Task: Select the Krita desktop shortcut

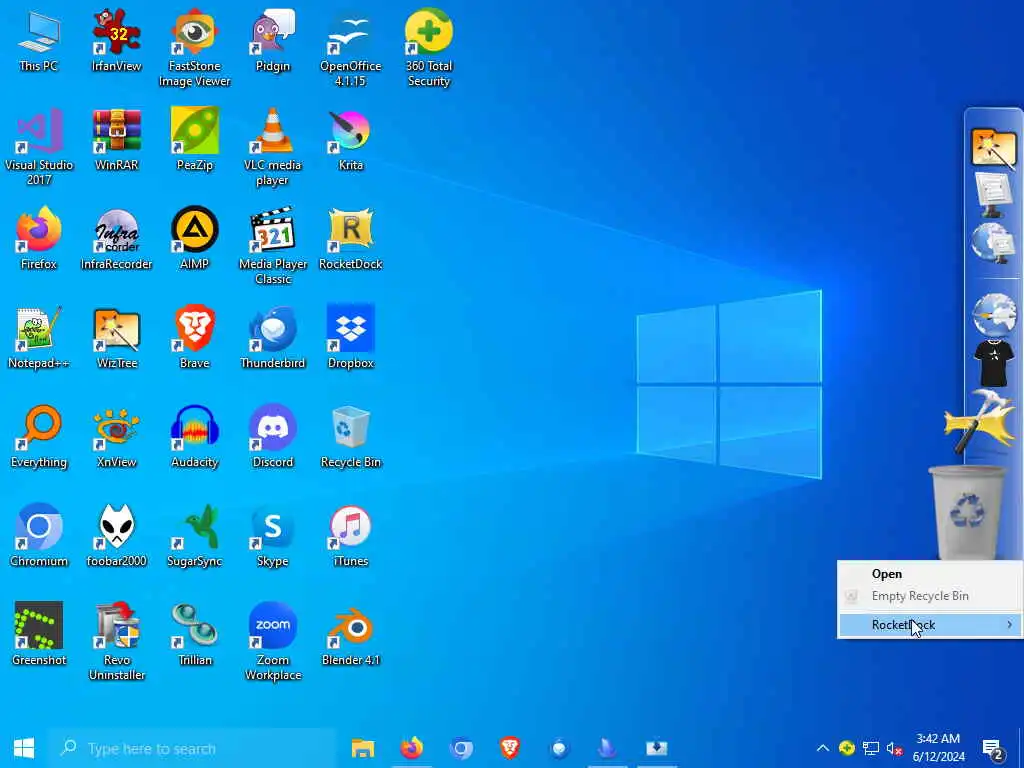Action: click(x=351, y=140)
